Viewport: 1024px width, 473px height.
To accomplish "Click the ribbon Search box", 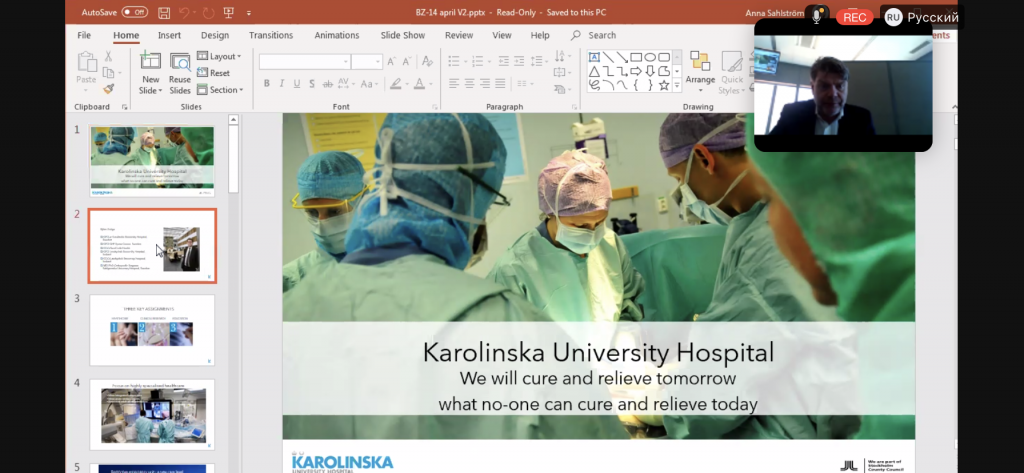I will coord(594,35).
